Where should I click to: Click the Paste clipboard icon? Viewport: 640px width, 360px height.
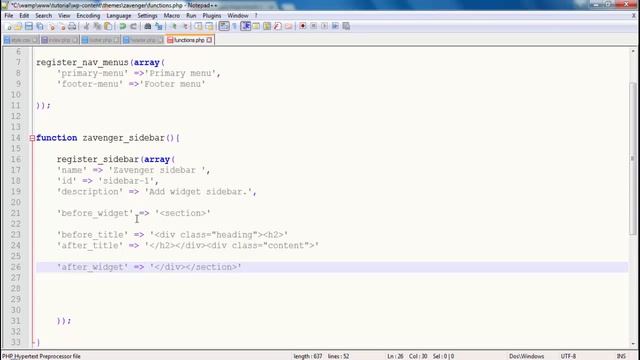(x=108, y=27)
